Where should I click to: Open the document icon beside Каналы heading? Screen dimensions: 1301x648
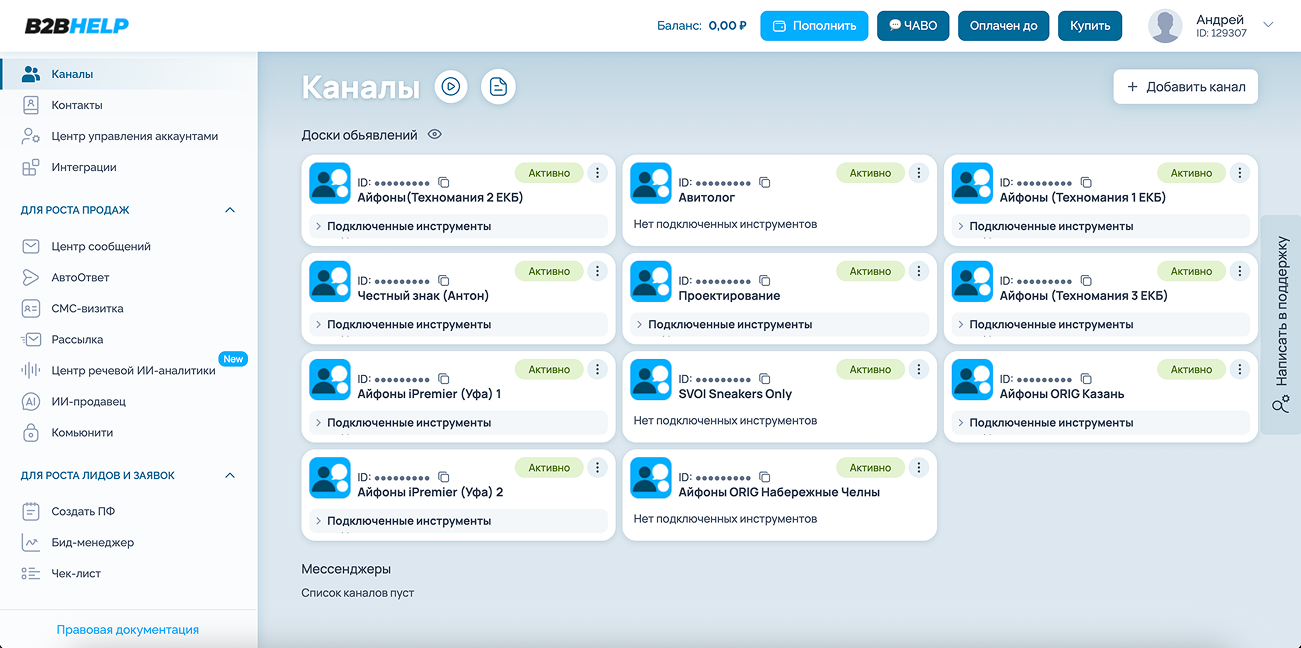tap(498, 87)
